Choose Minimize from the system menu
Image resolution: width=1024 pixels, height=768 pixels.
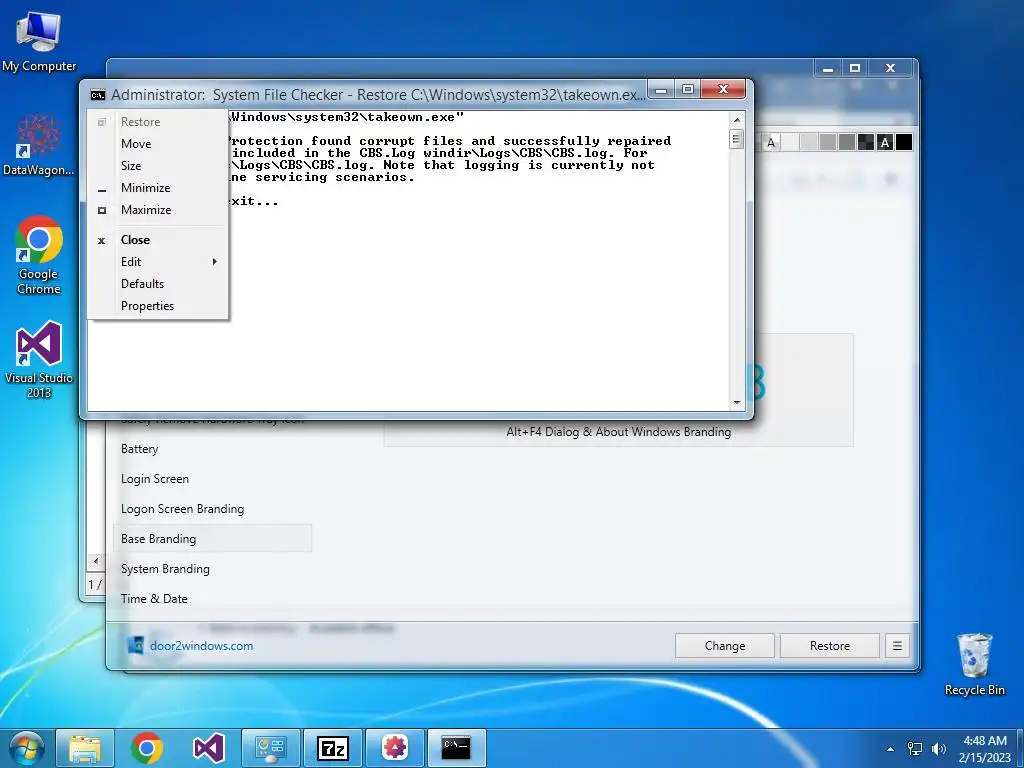158,188
